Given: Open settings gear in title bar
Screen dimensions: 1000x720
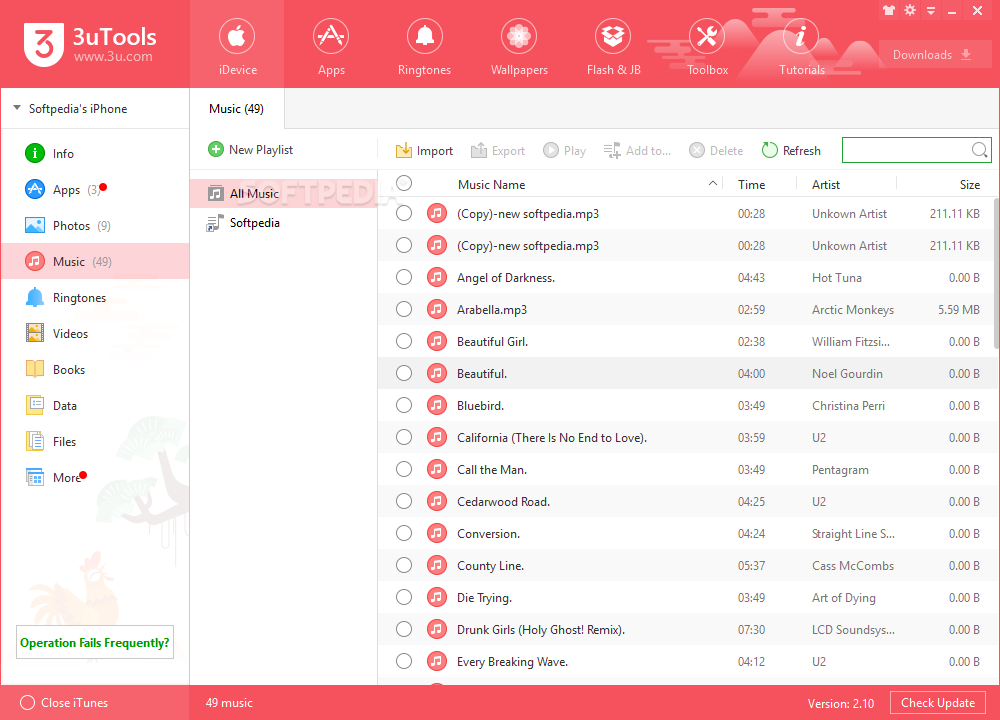Looking at the screenshot, I should 910,10.
